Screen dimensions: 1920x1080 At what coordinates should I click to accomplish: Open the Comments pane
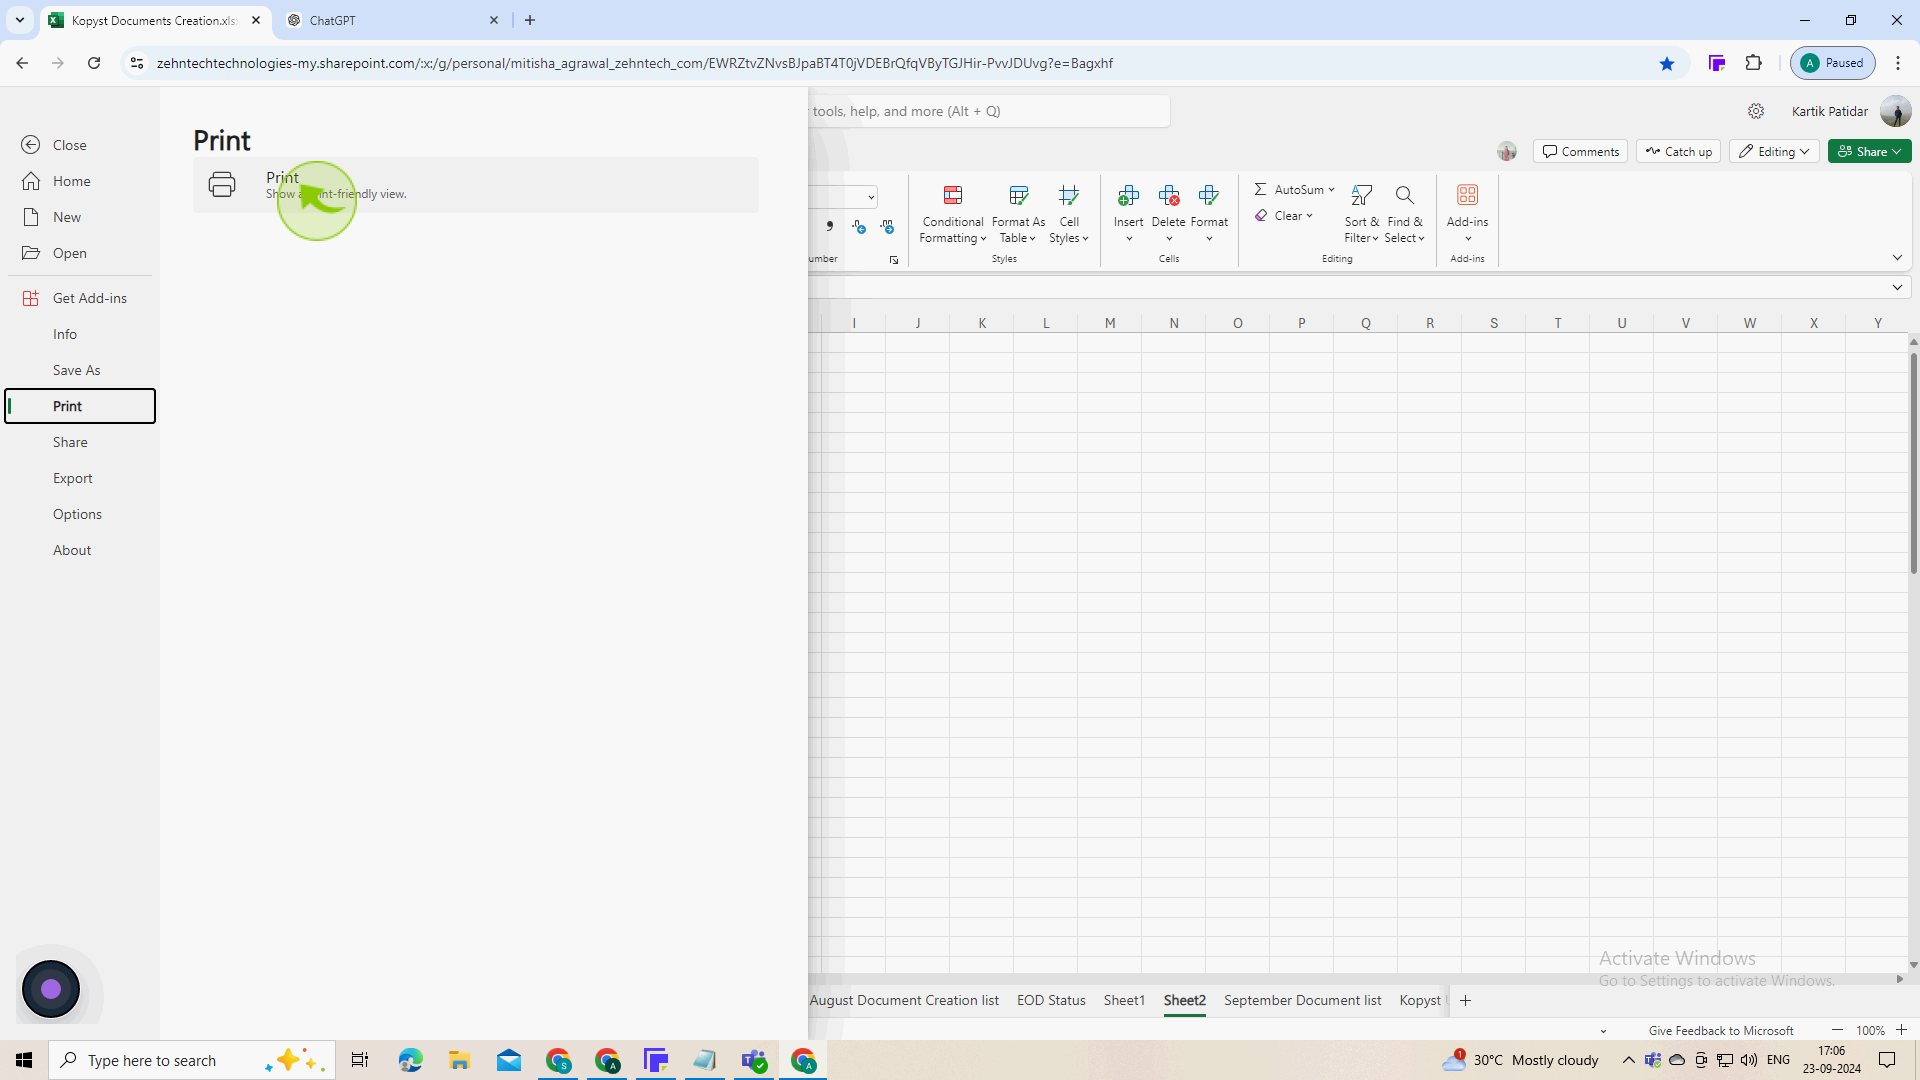(x=1580, y=152)
